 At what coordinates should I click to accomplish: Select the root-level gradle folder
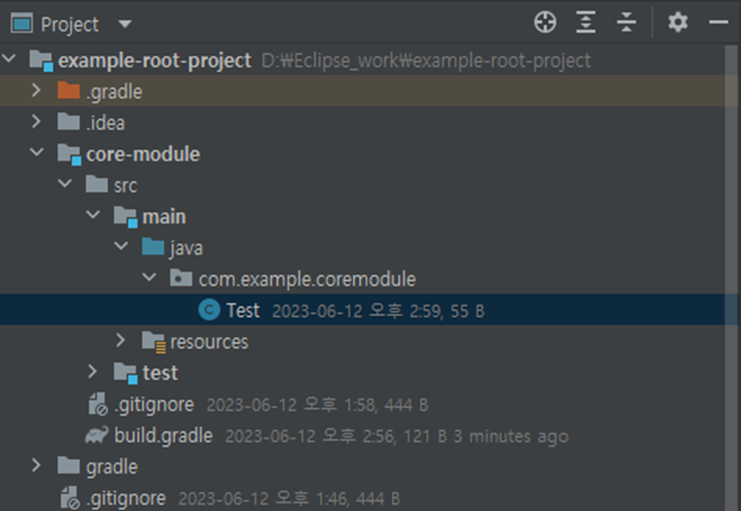tap(111, 466)
